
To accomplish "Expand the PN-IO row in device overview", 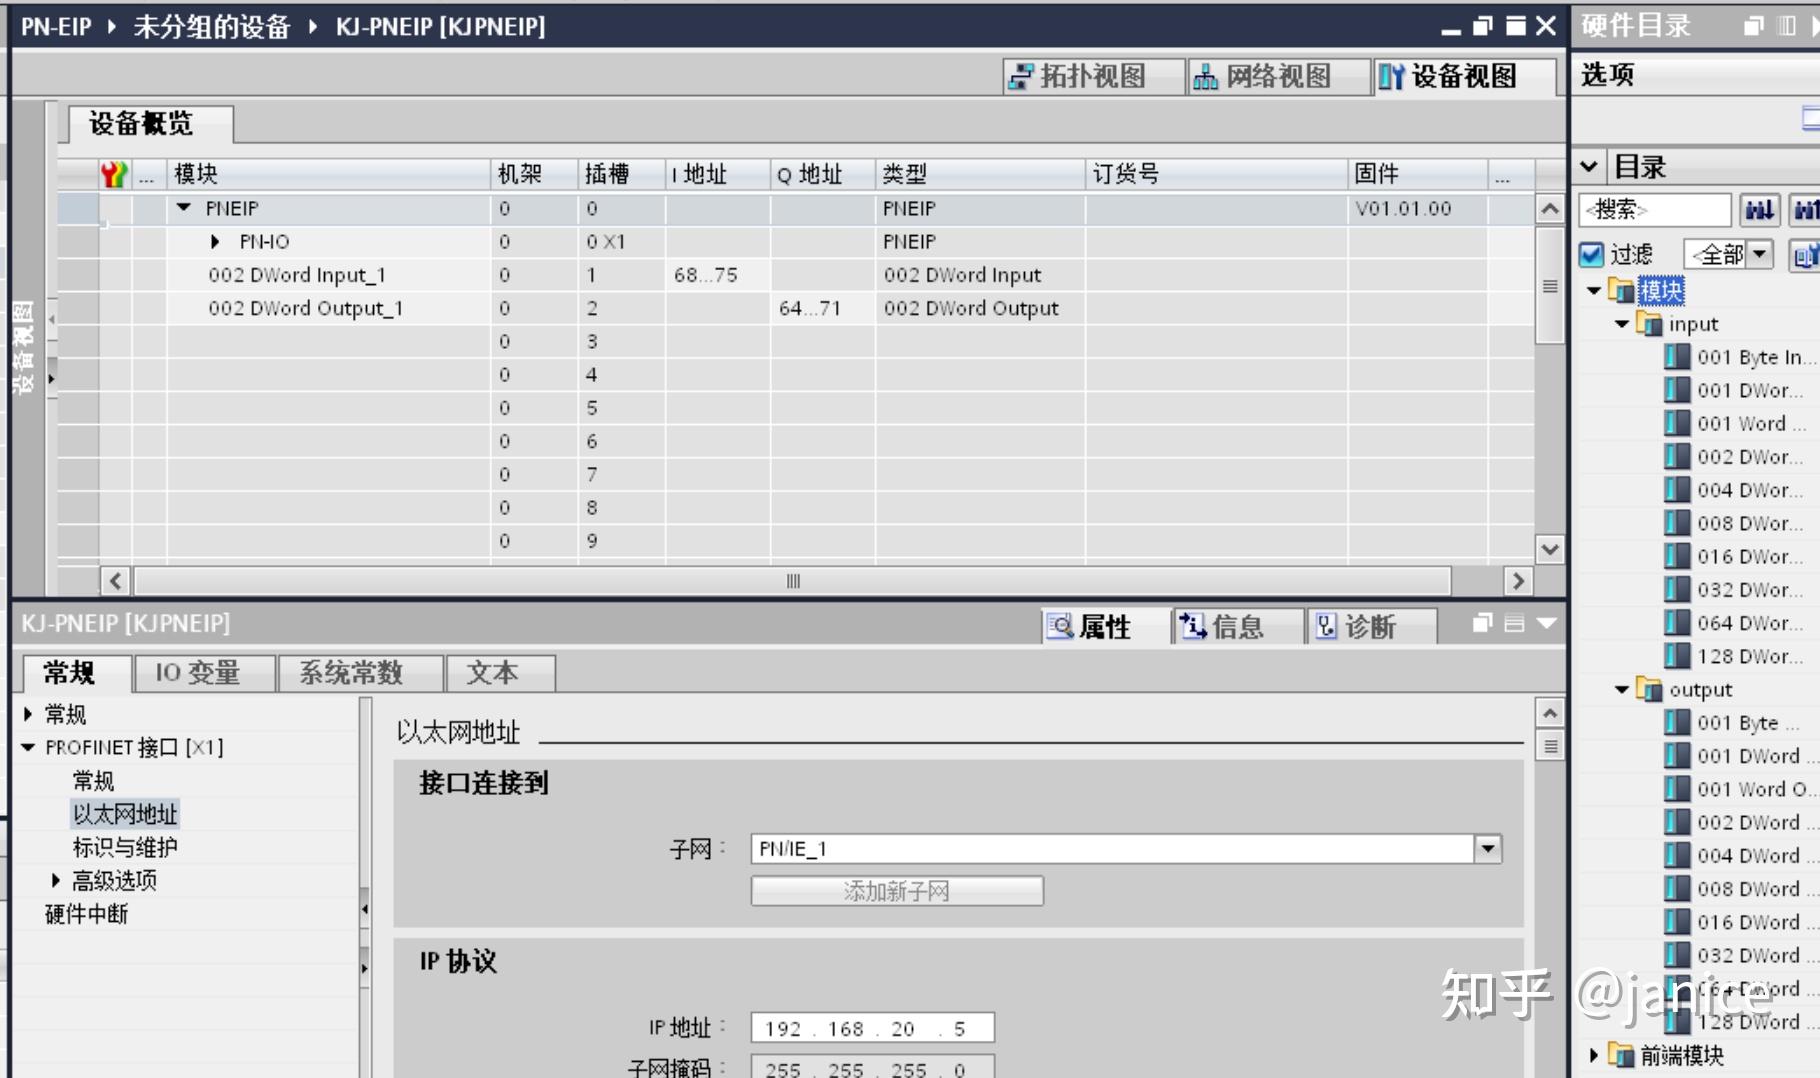I will (215, 241).
